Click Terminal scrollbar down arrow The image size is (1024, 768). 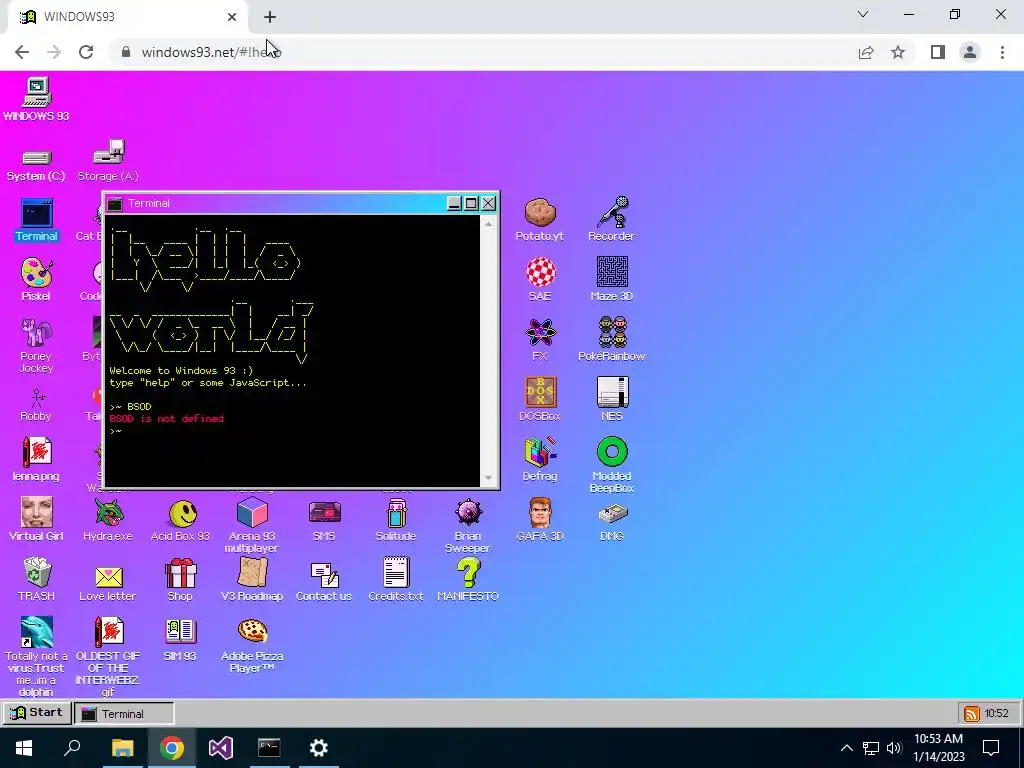pyautogui.click(x=488, y=478)
